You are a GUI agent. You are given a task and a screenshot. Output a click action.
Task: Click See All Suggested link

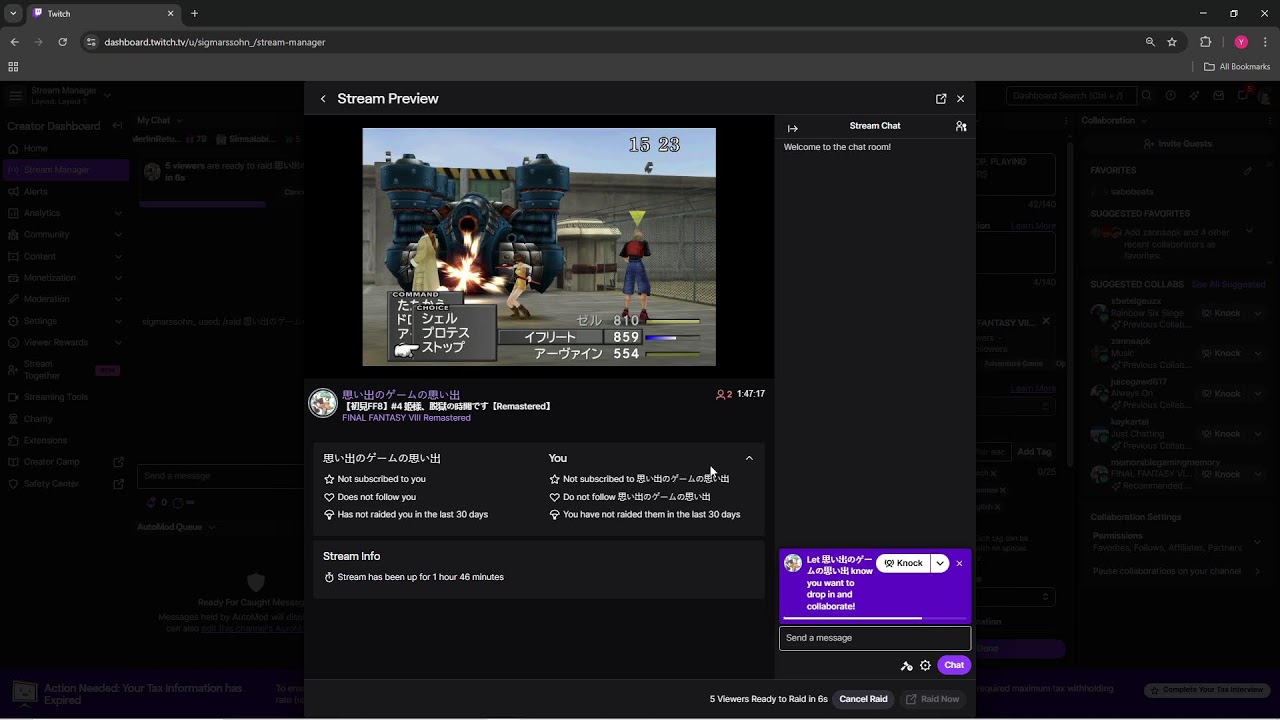coord(1228,285)
